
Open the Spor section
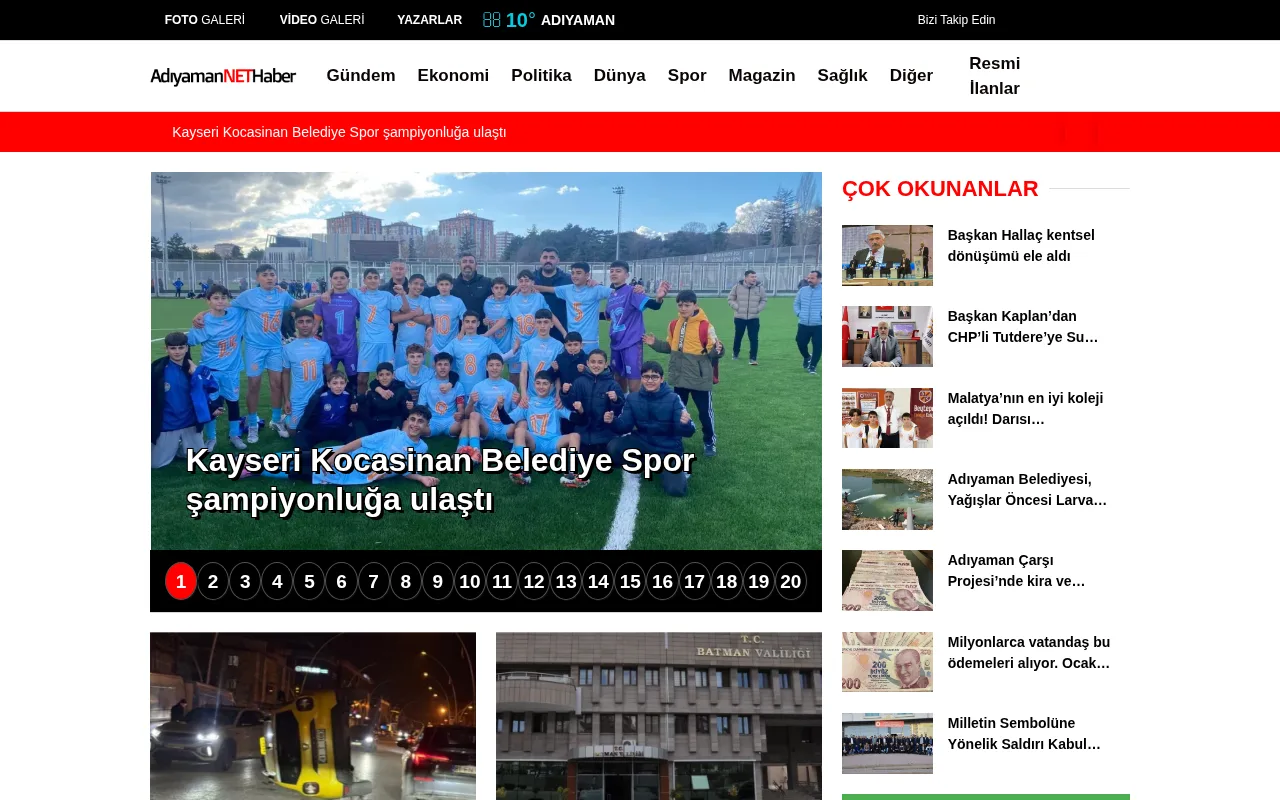[x=687, y=75]
